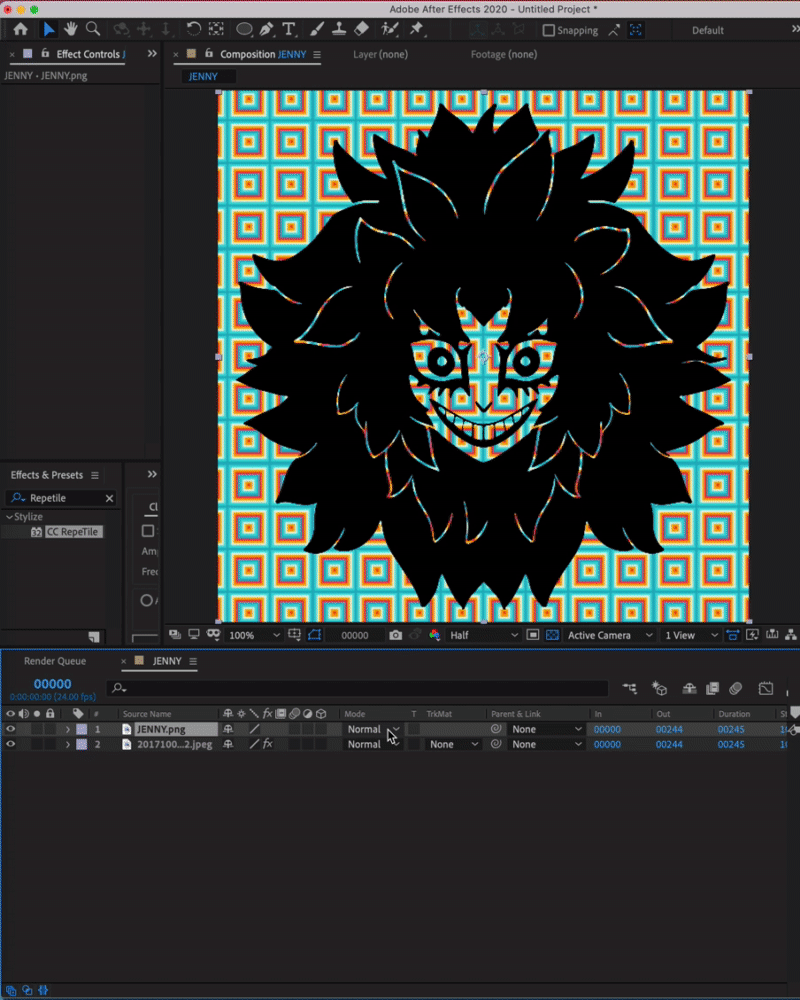Click the composition mini-flowchart icon in timeline
The height and width of the screenshot is (1000, 800).
coord(630,689)
